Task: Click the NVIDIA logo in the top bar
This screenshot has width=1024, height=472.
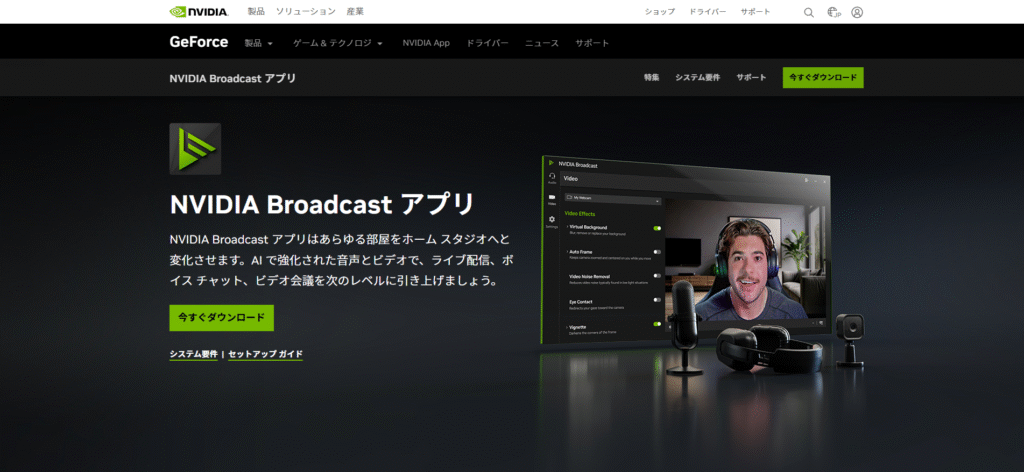Action: pyautogui.click(x=199, y=12)
